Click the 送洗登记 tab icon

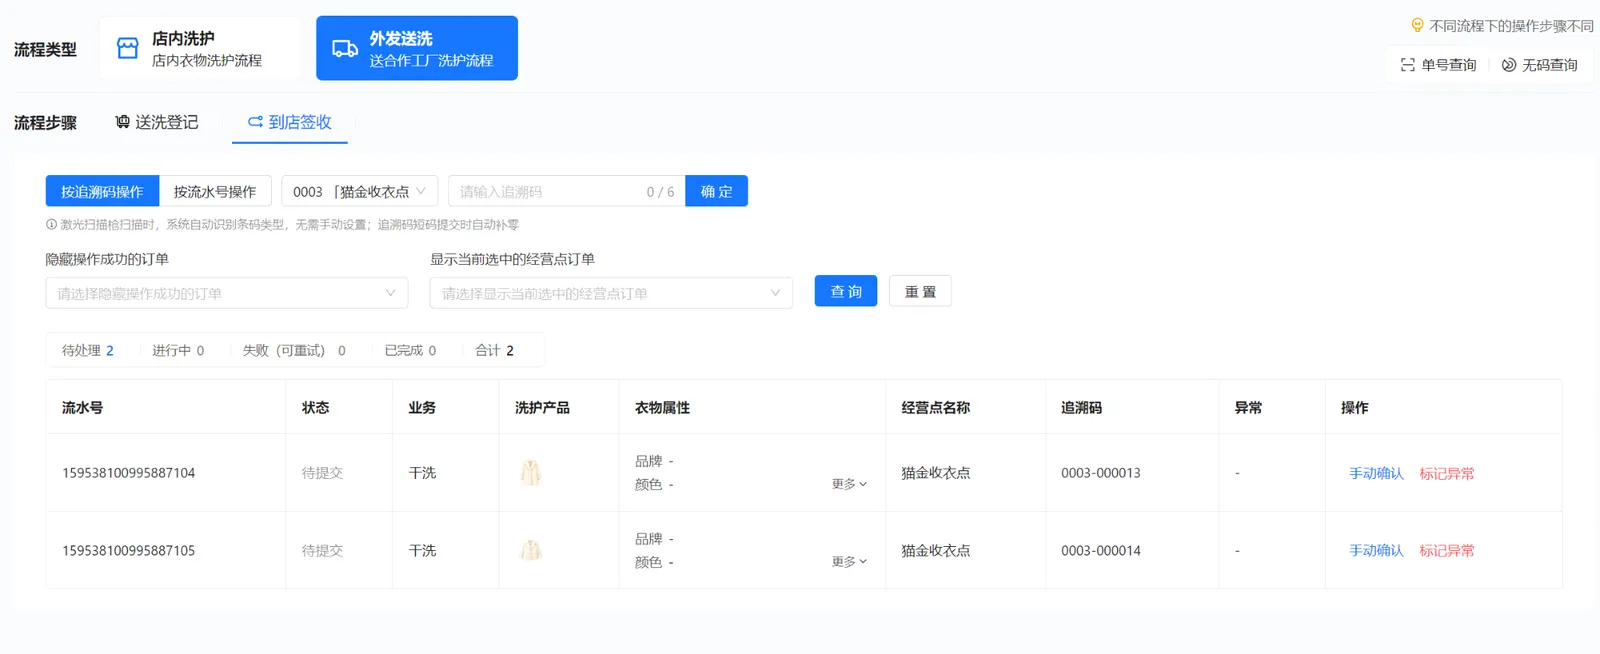click(x=123, y=122)
